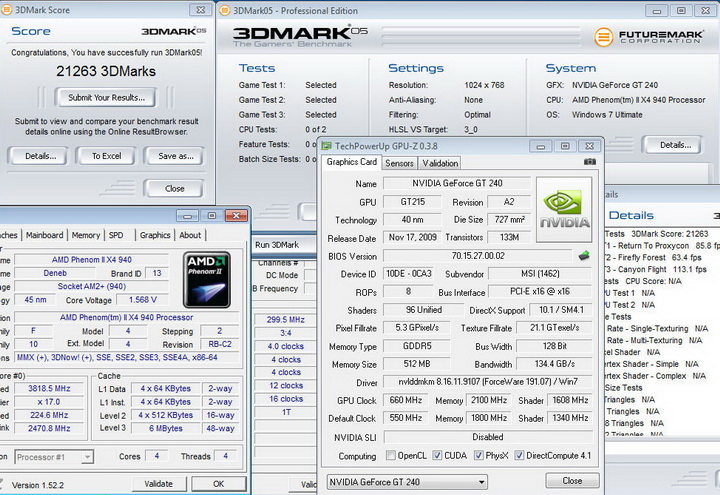
Task: Toggle the OpenCL checkbox
Action: coord(391,455)
